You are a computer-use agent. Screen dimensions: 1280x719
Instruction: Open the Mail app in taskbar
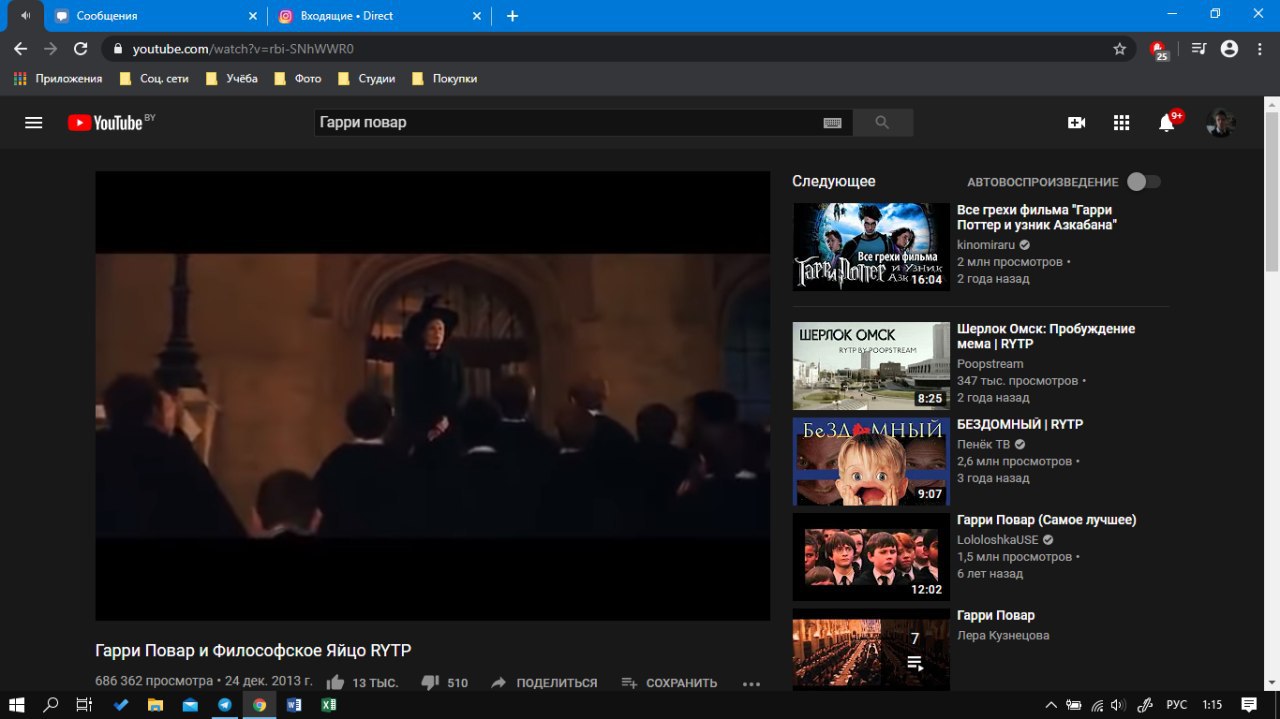pyautogui.click(x=190, y=704)
